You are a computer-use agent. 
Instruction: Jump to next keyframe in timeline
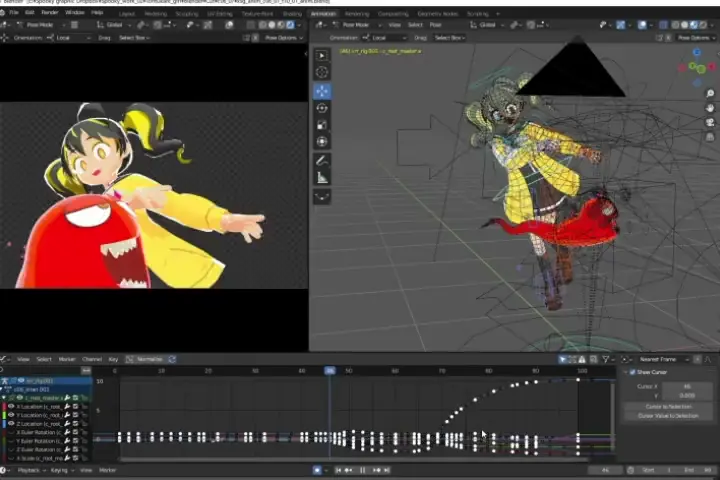(377, 470)
